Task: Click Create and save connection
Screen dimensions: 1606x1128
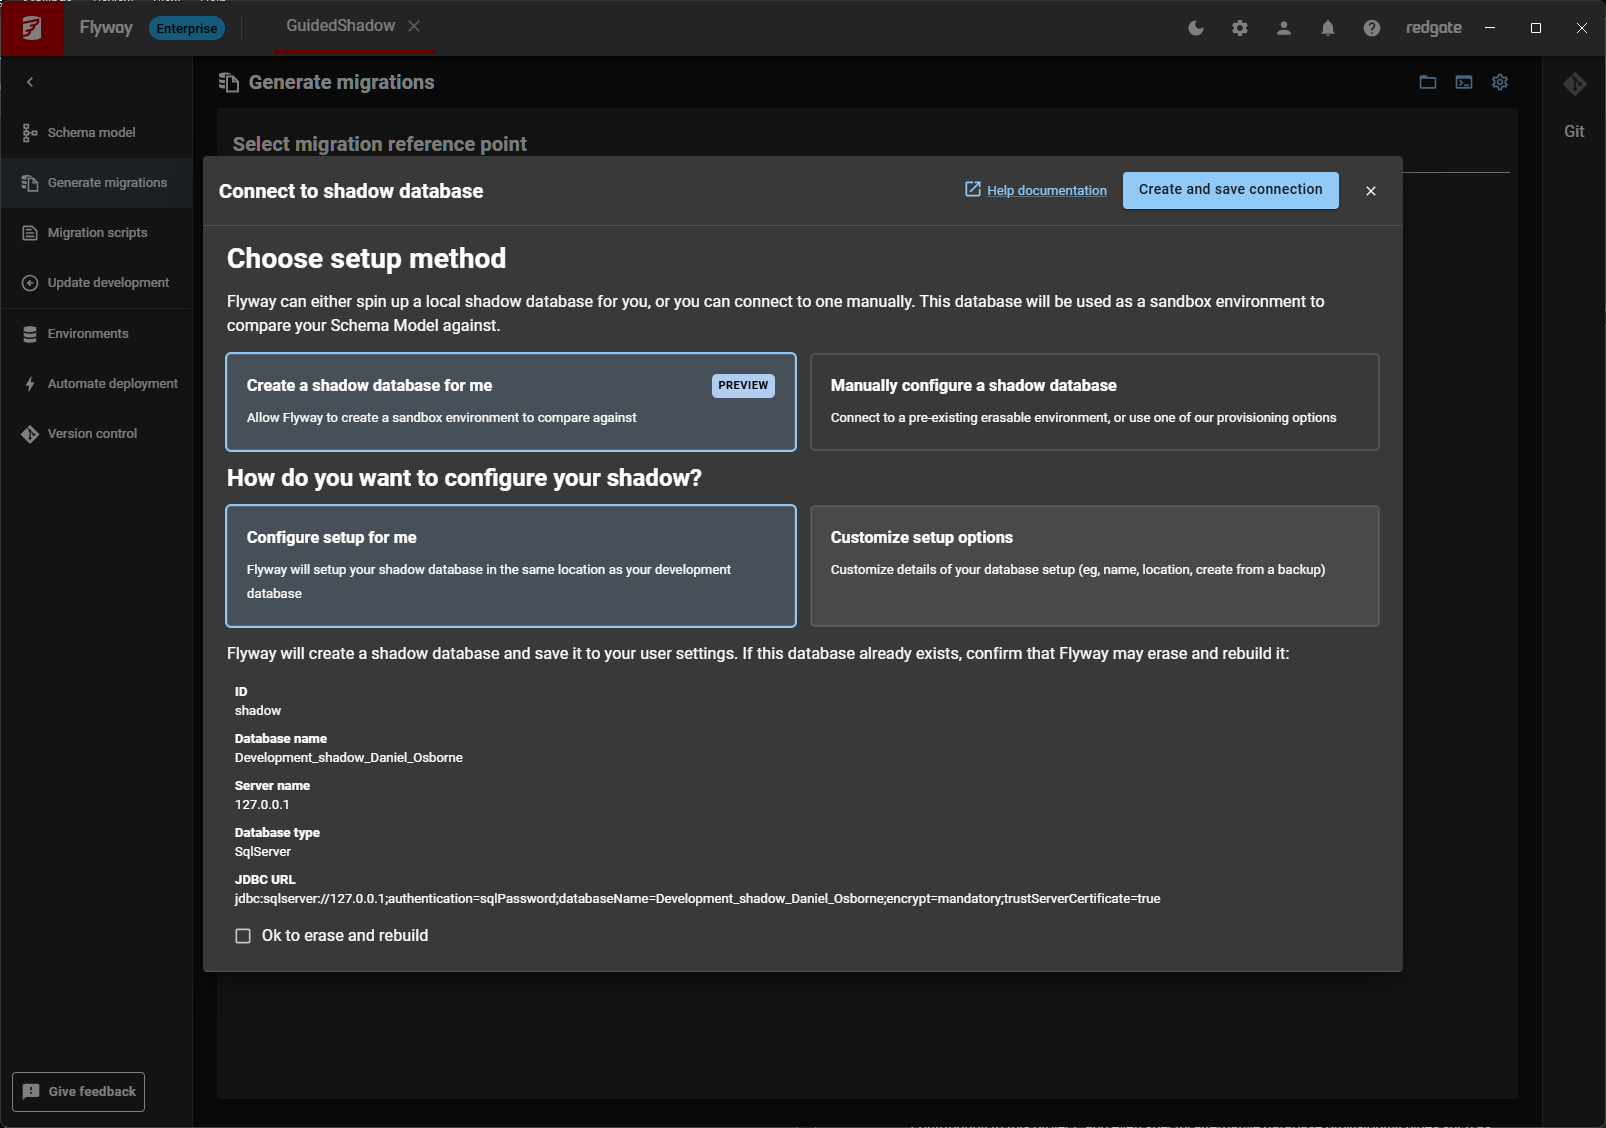Action: pos(1230,189)
